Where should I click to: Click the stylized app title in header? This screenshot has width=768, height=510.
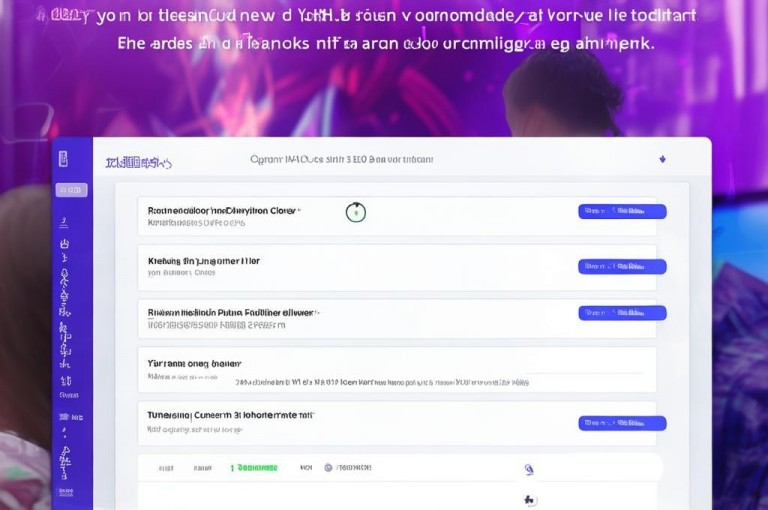point(139,162)
